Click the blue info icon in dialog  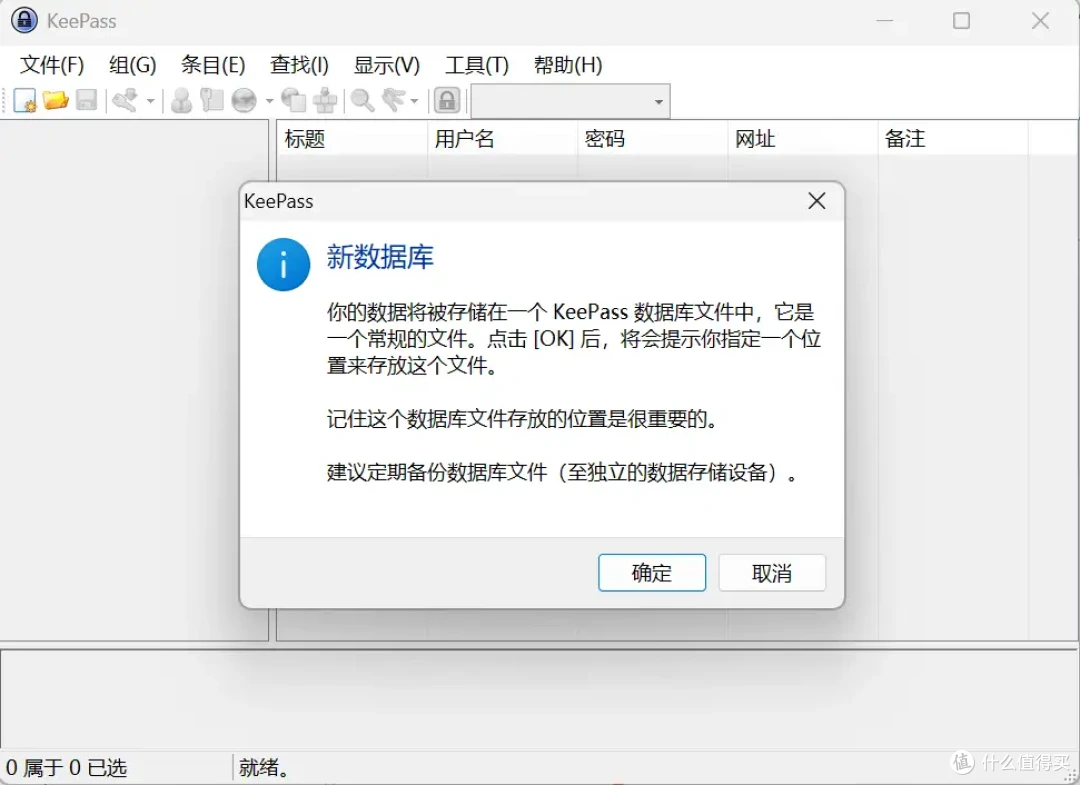tap(283, 264)
